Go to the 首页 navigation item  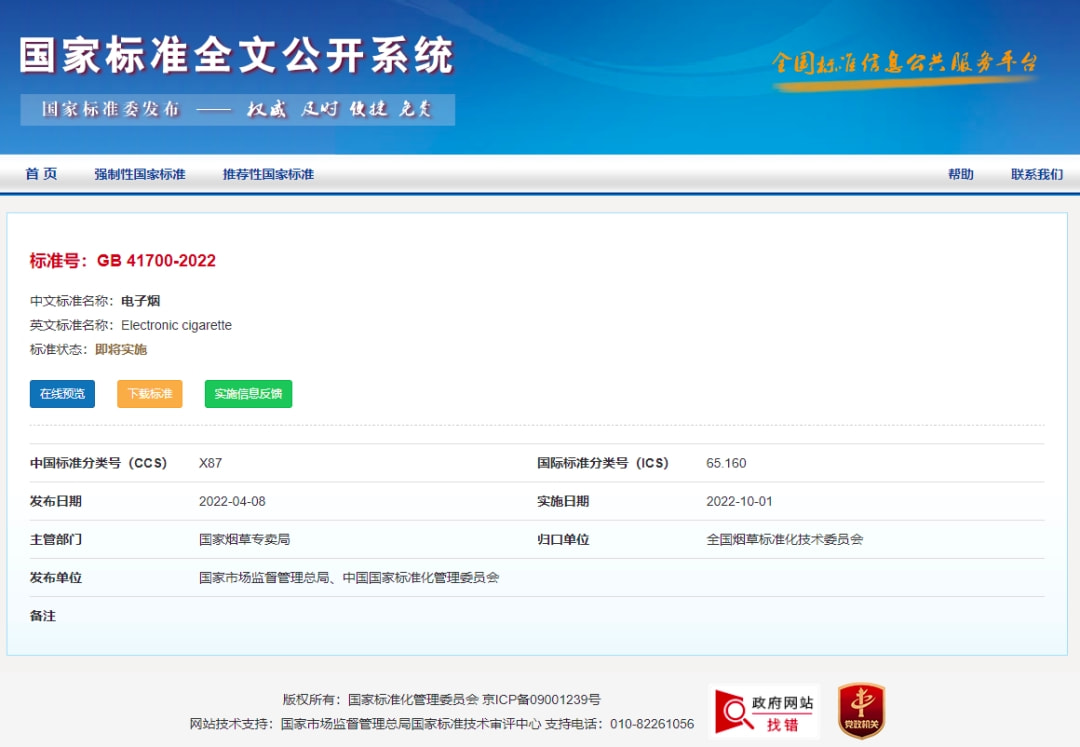(42, 174)
